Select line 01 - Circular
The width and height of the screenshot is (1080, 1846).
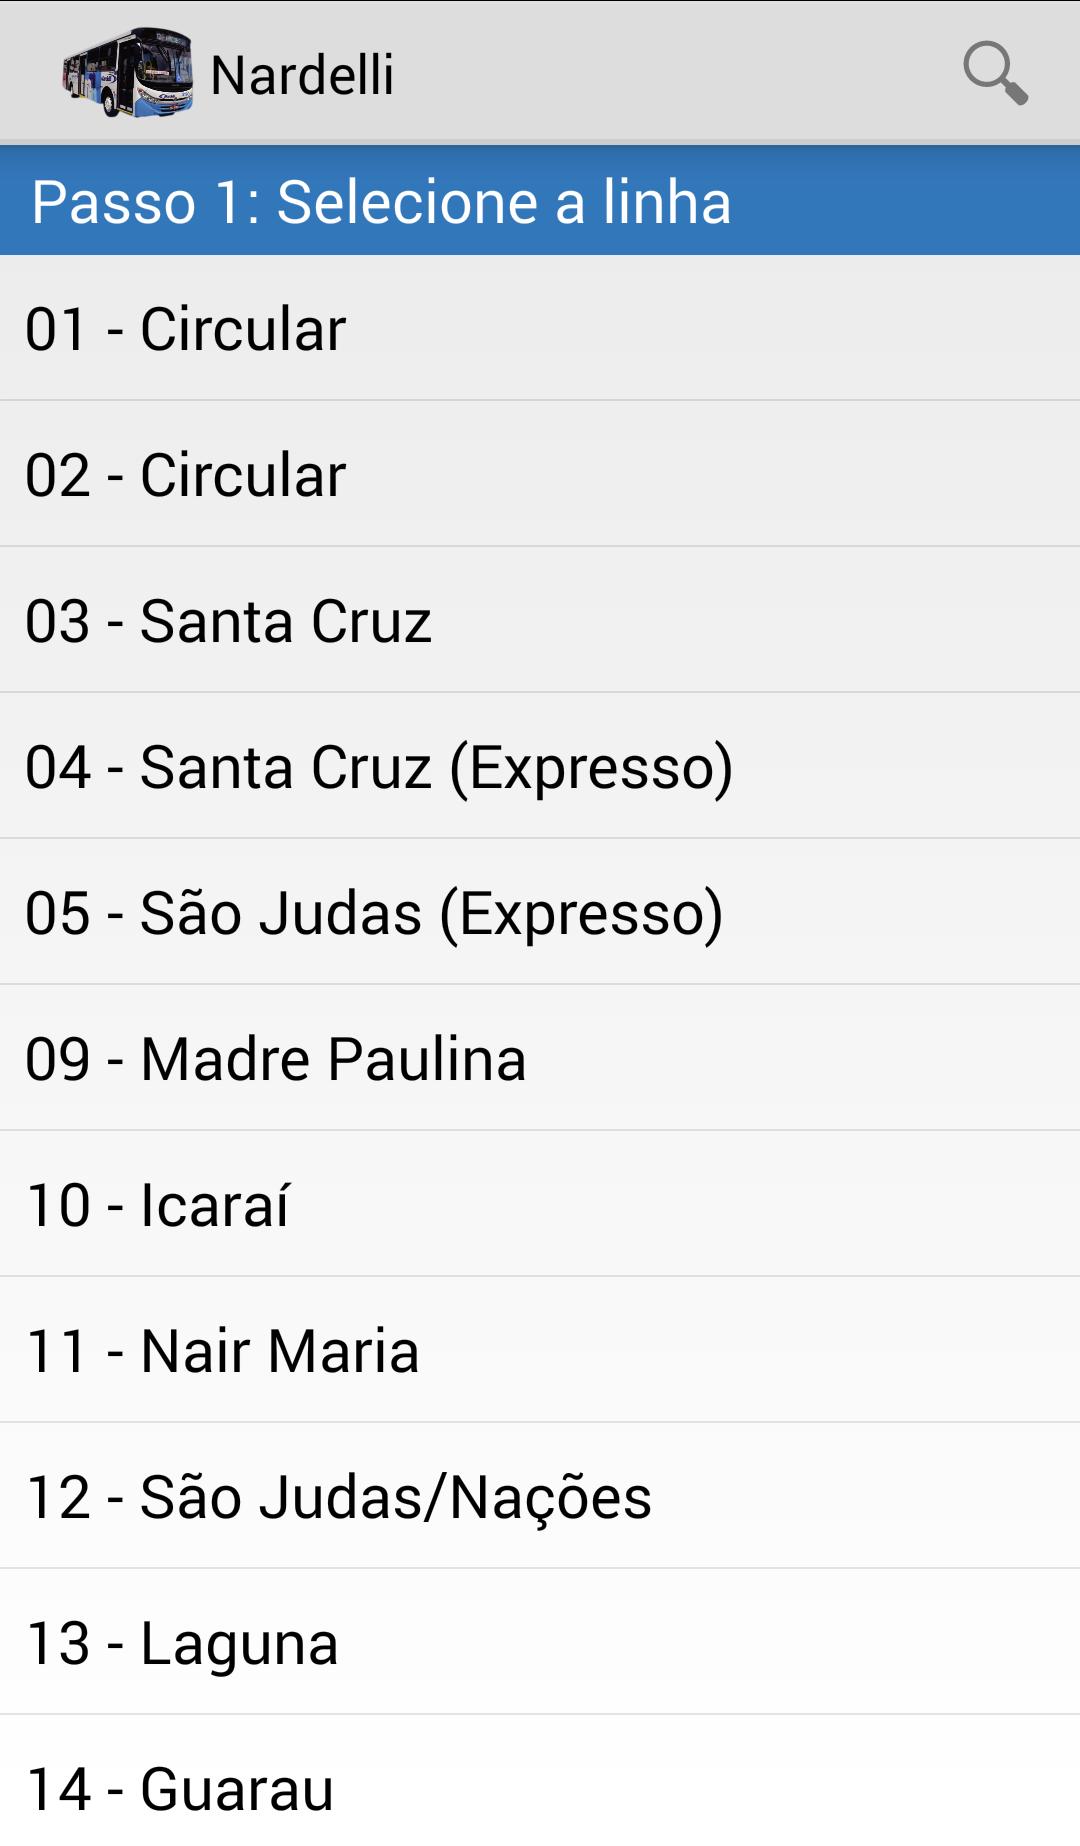[540, 328]
